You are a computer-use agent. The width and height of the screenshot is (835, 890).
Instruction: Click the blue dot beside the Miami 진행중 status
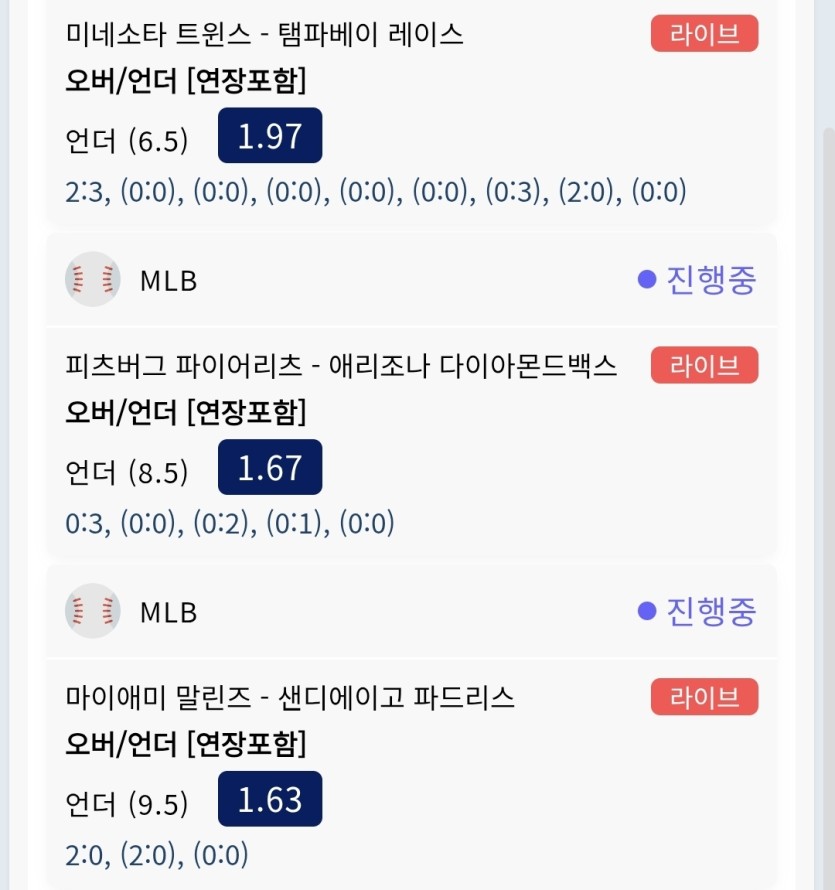(x=647, y=611)
